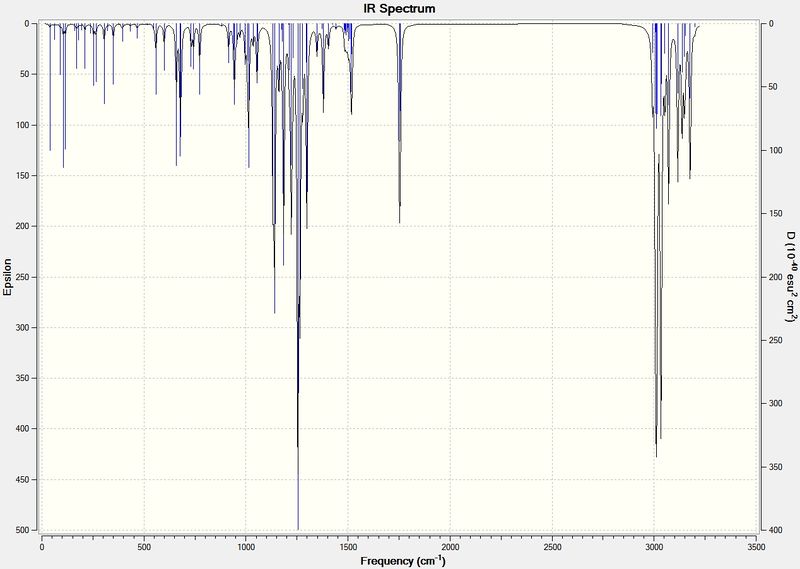Viewport: 800px width, 569px height.
Task: Click the 500 tick label on Epsilon axis
Action: [x=23, y=530]
